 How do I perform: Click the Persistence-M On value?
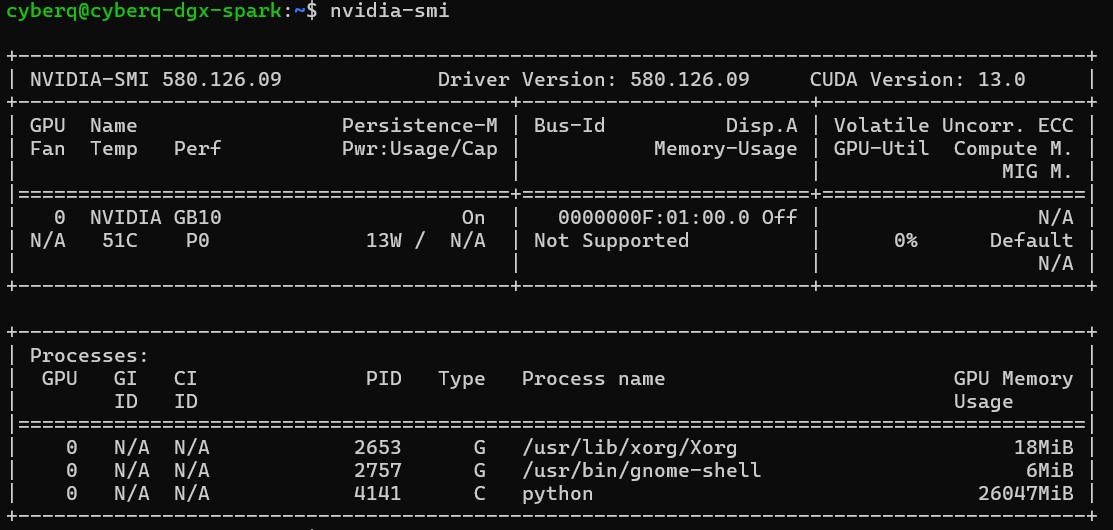(473, 217)
